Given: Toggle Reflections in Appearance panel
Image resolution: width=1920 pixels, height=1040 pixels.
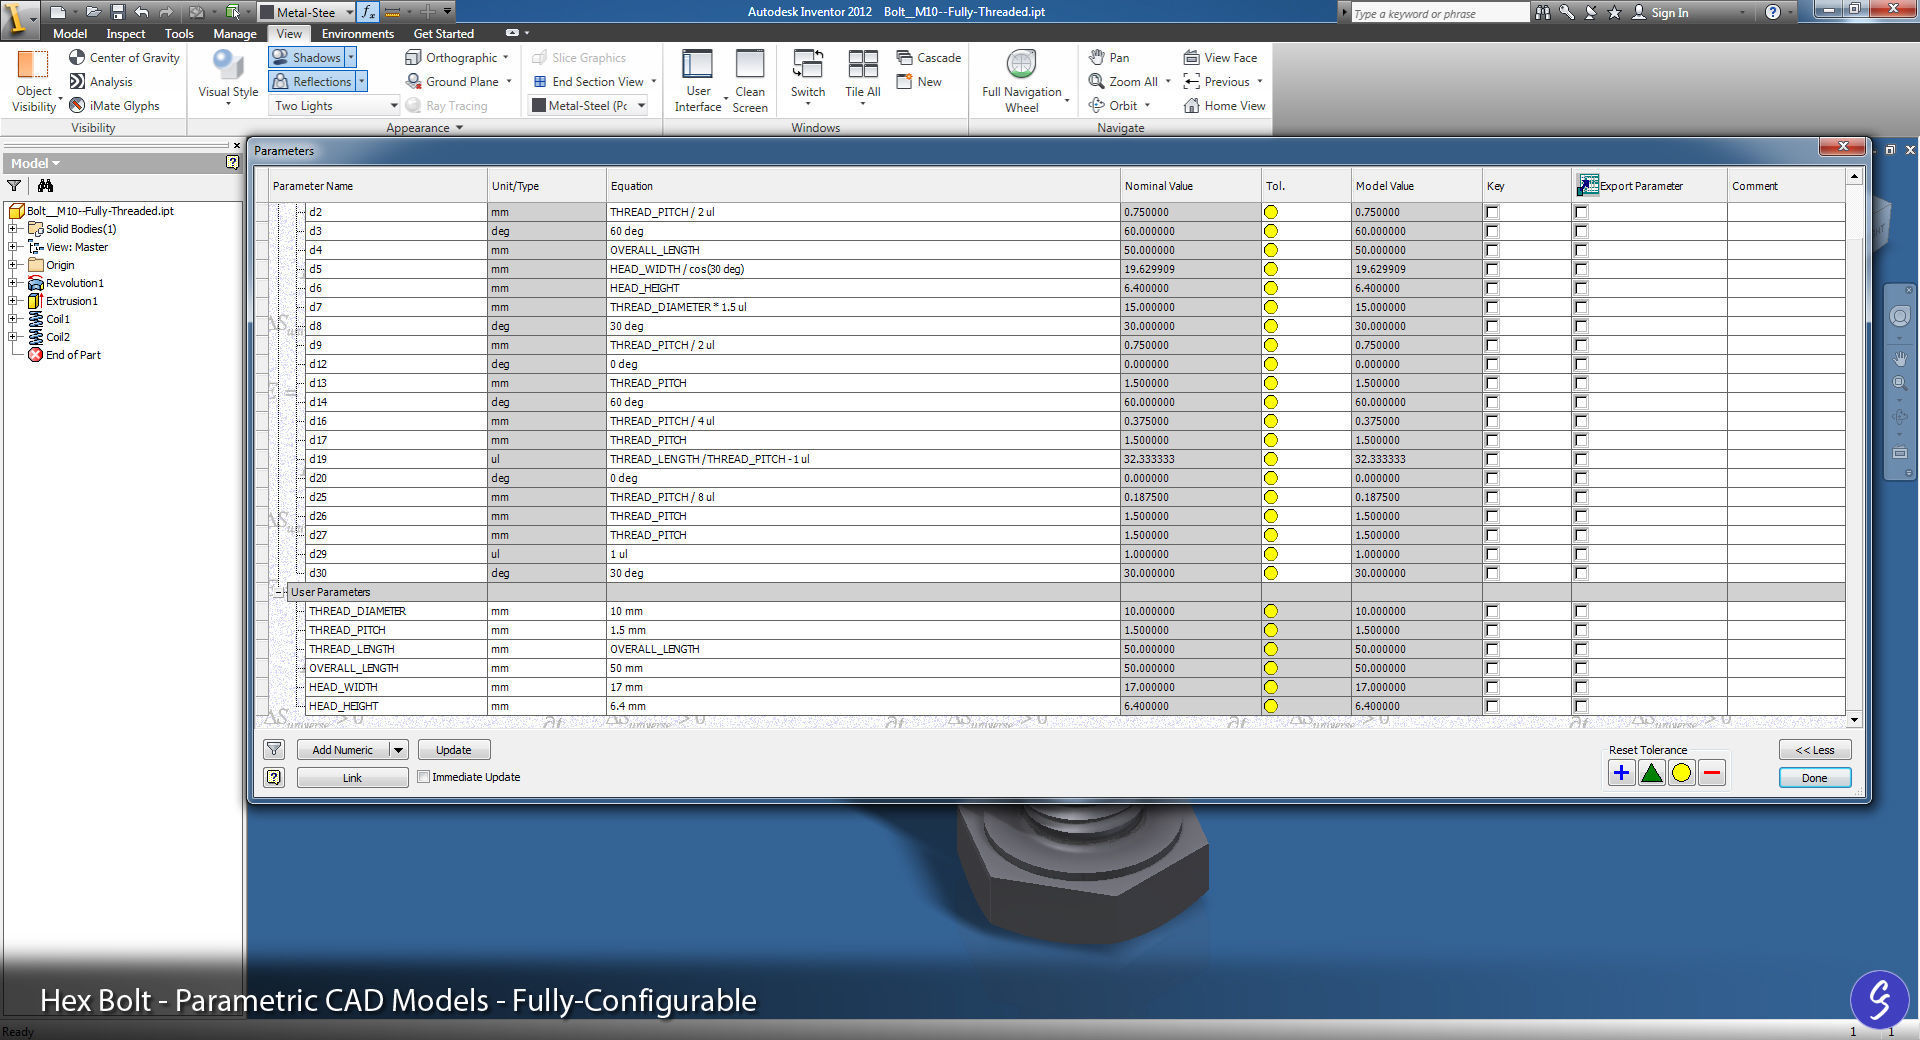Looking at the screenshot, I should pyautogui.click(x=312, y=81).
